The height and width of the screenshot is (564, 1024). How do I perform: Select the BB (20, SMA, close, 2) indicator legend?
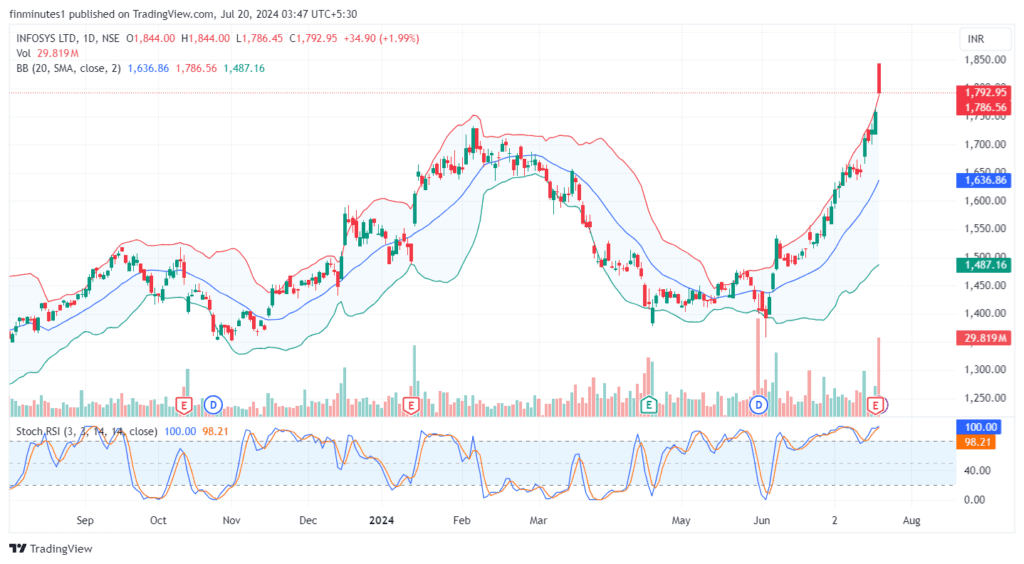pos(69,68)
